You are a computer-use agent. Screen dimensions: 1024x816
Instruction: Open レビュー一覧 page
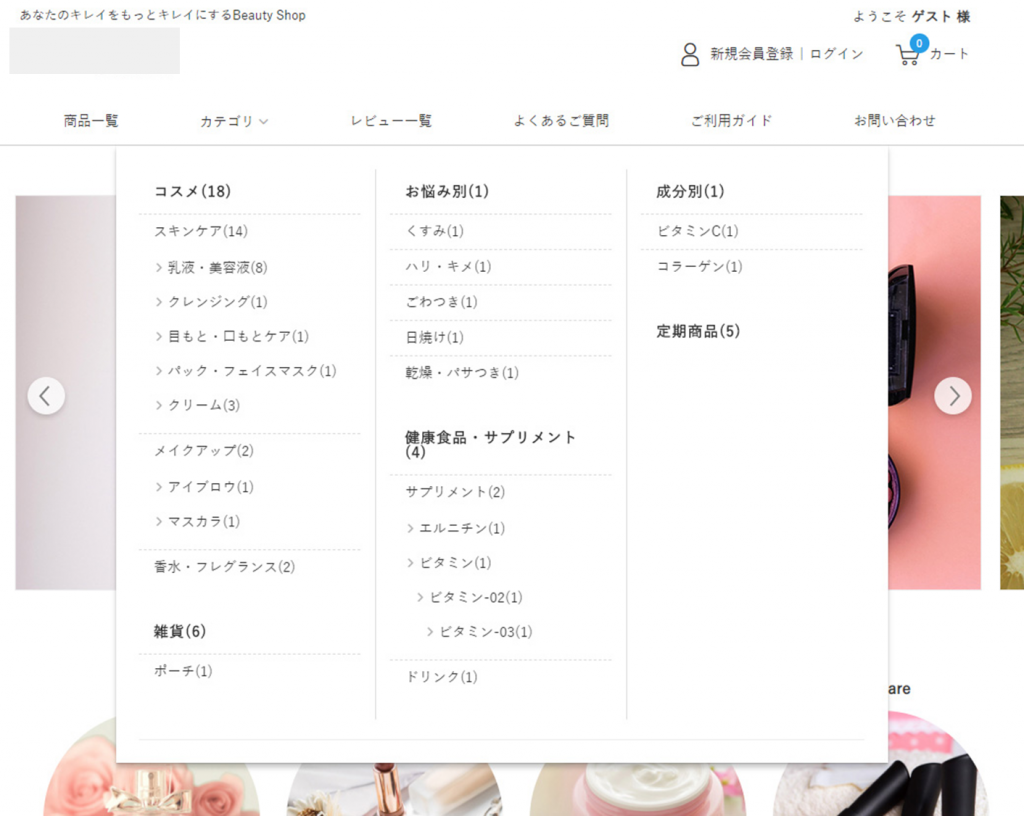pos(391,121)
